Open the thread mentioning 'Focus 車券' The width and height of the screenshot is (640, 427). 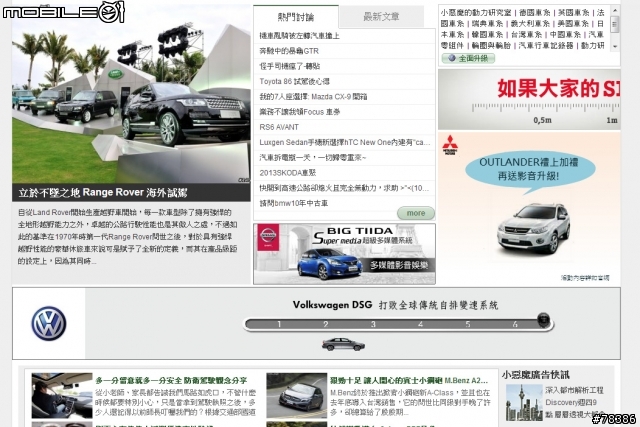(x=300, y=112)
